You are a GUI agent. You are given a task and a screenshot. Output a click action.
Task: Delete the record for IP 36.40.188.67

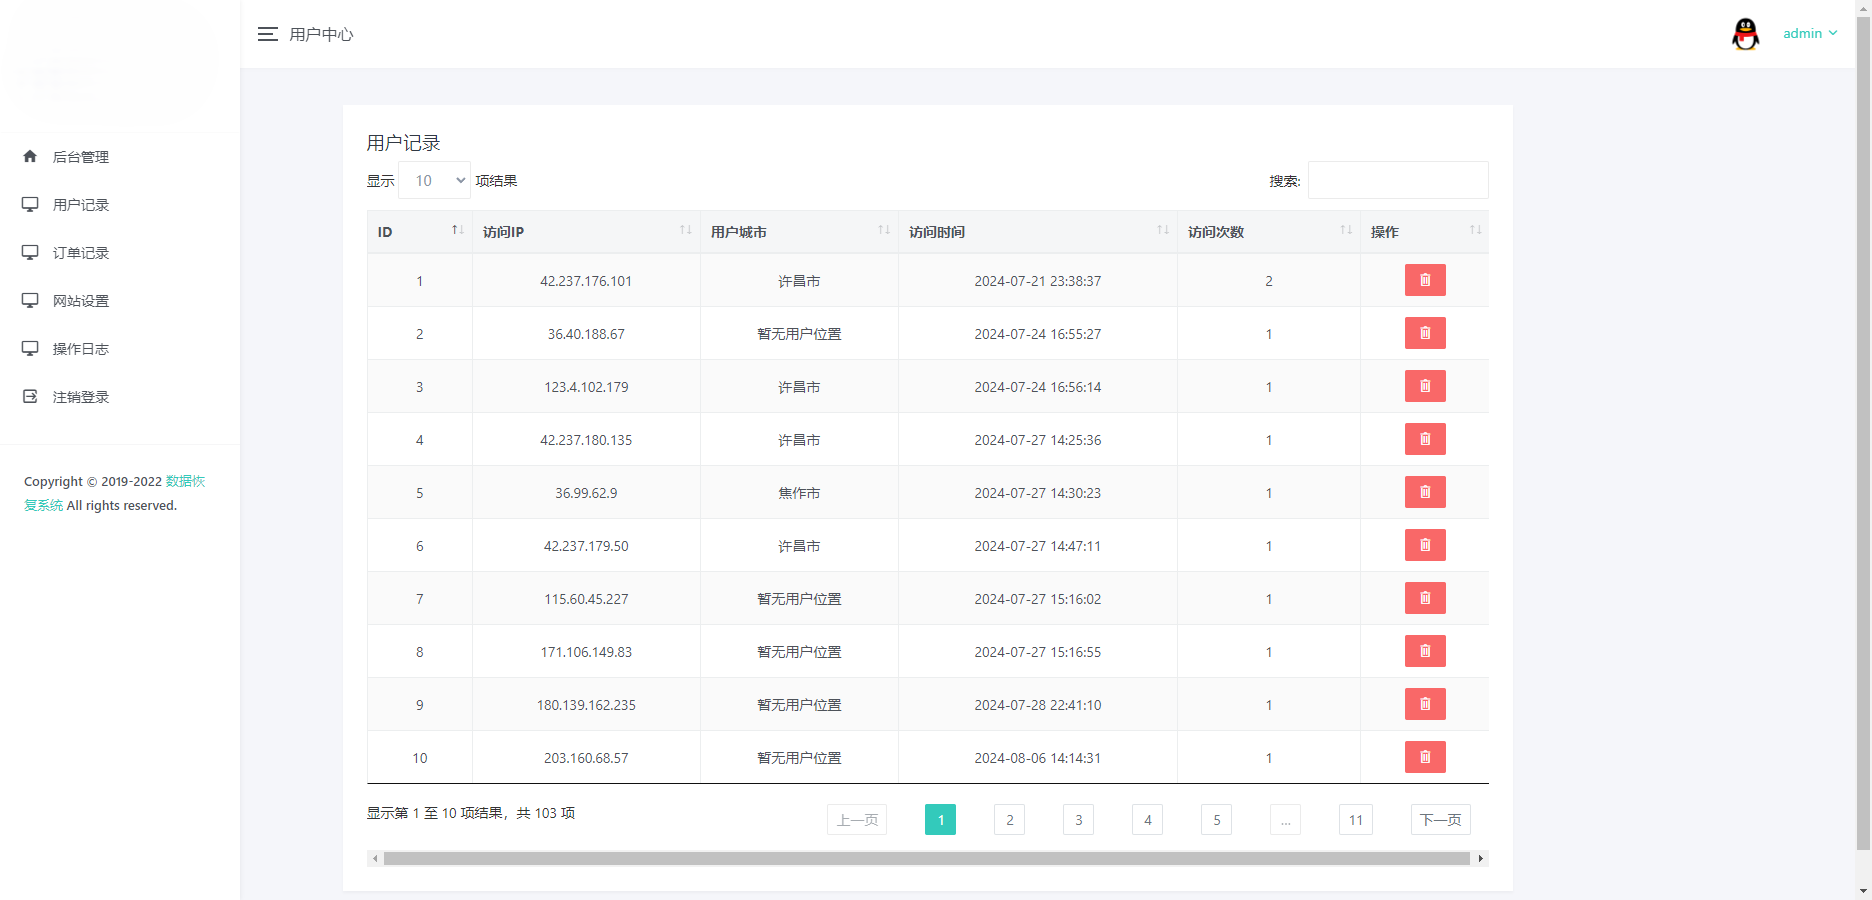[x=1425, y=333]
